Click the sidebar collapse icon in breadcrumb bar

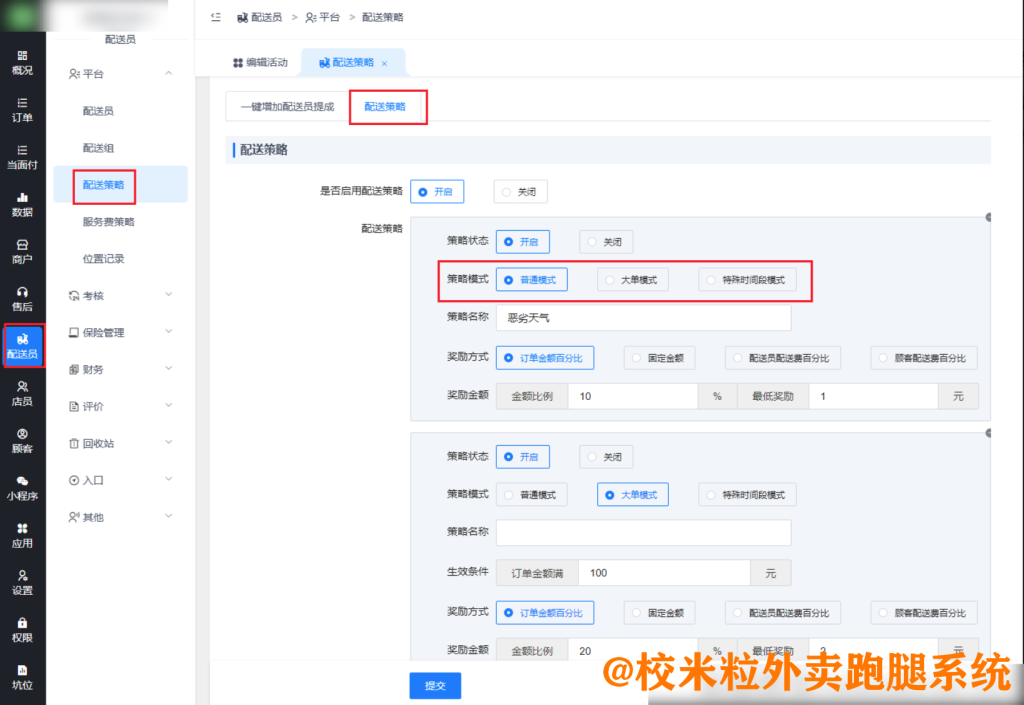point(216,17)
